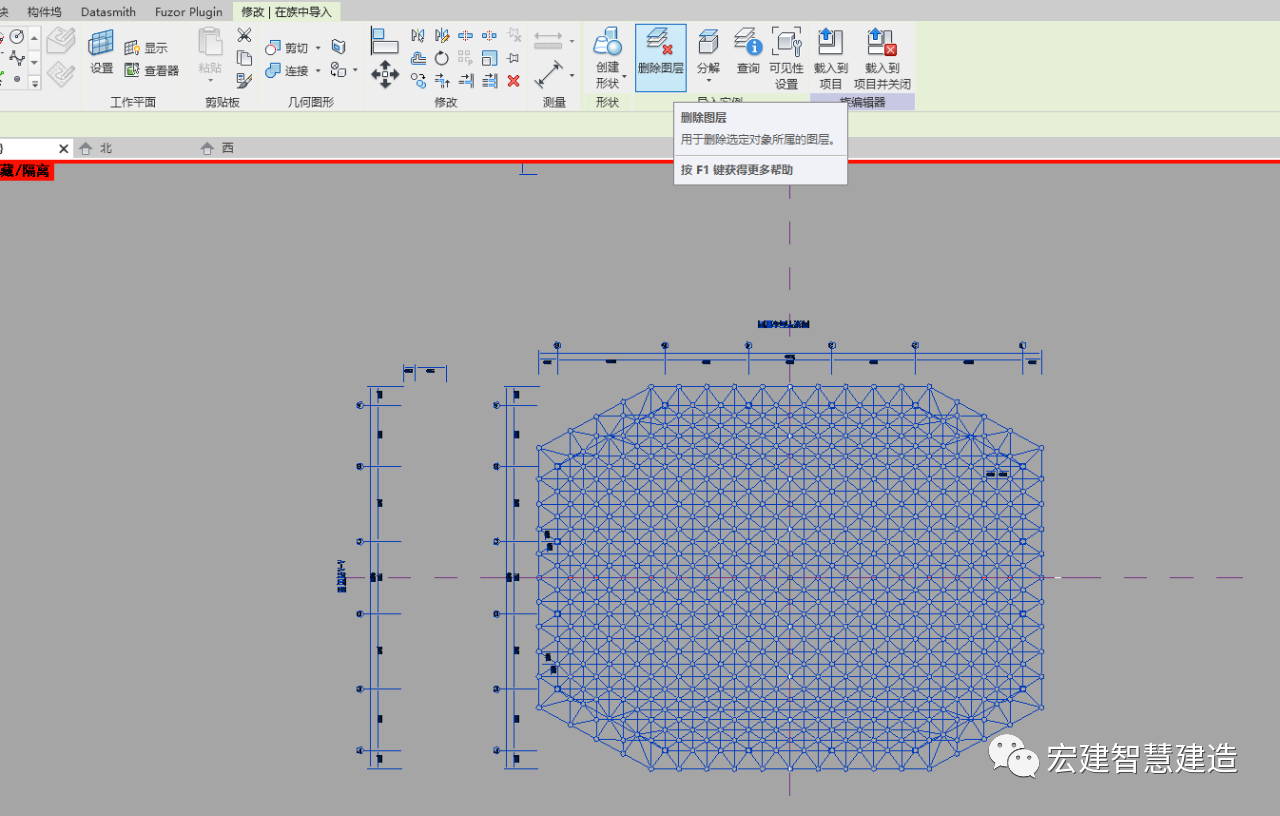Select the Scale tool
The height and width of the screenshot is (816, 1280).
pos(489,58)
